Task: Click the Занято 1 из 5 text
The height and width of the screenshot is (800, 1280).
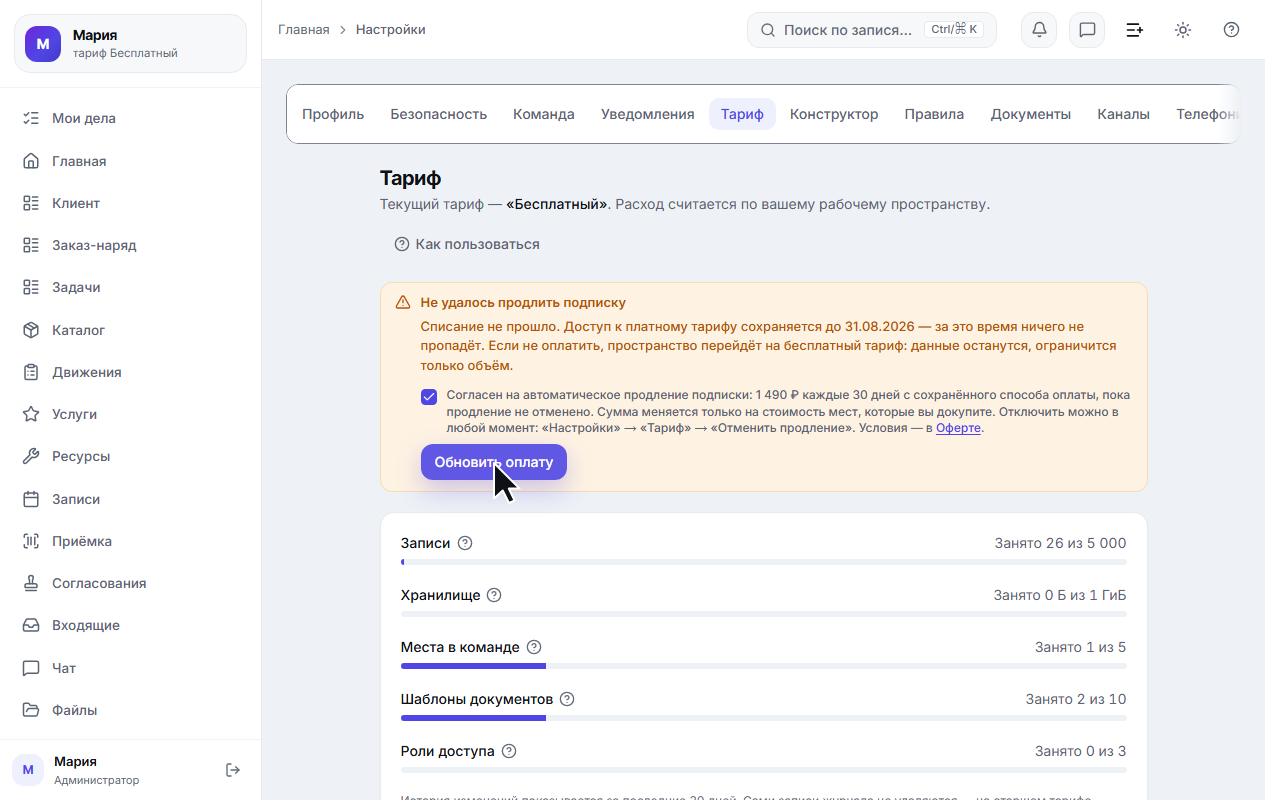Action: (x=1080, y=647)
